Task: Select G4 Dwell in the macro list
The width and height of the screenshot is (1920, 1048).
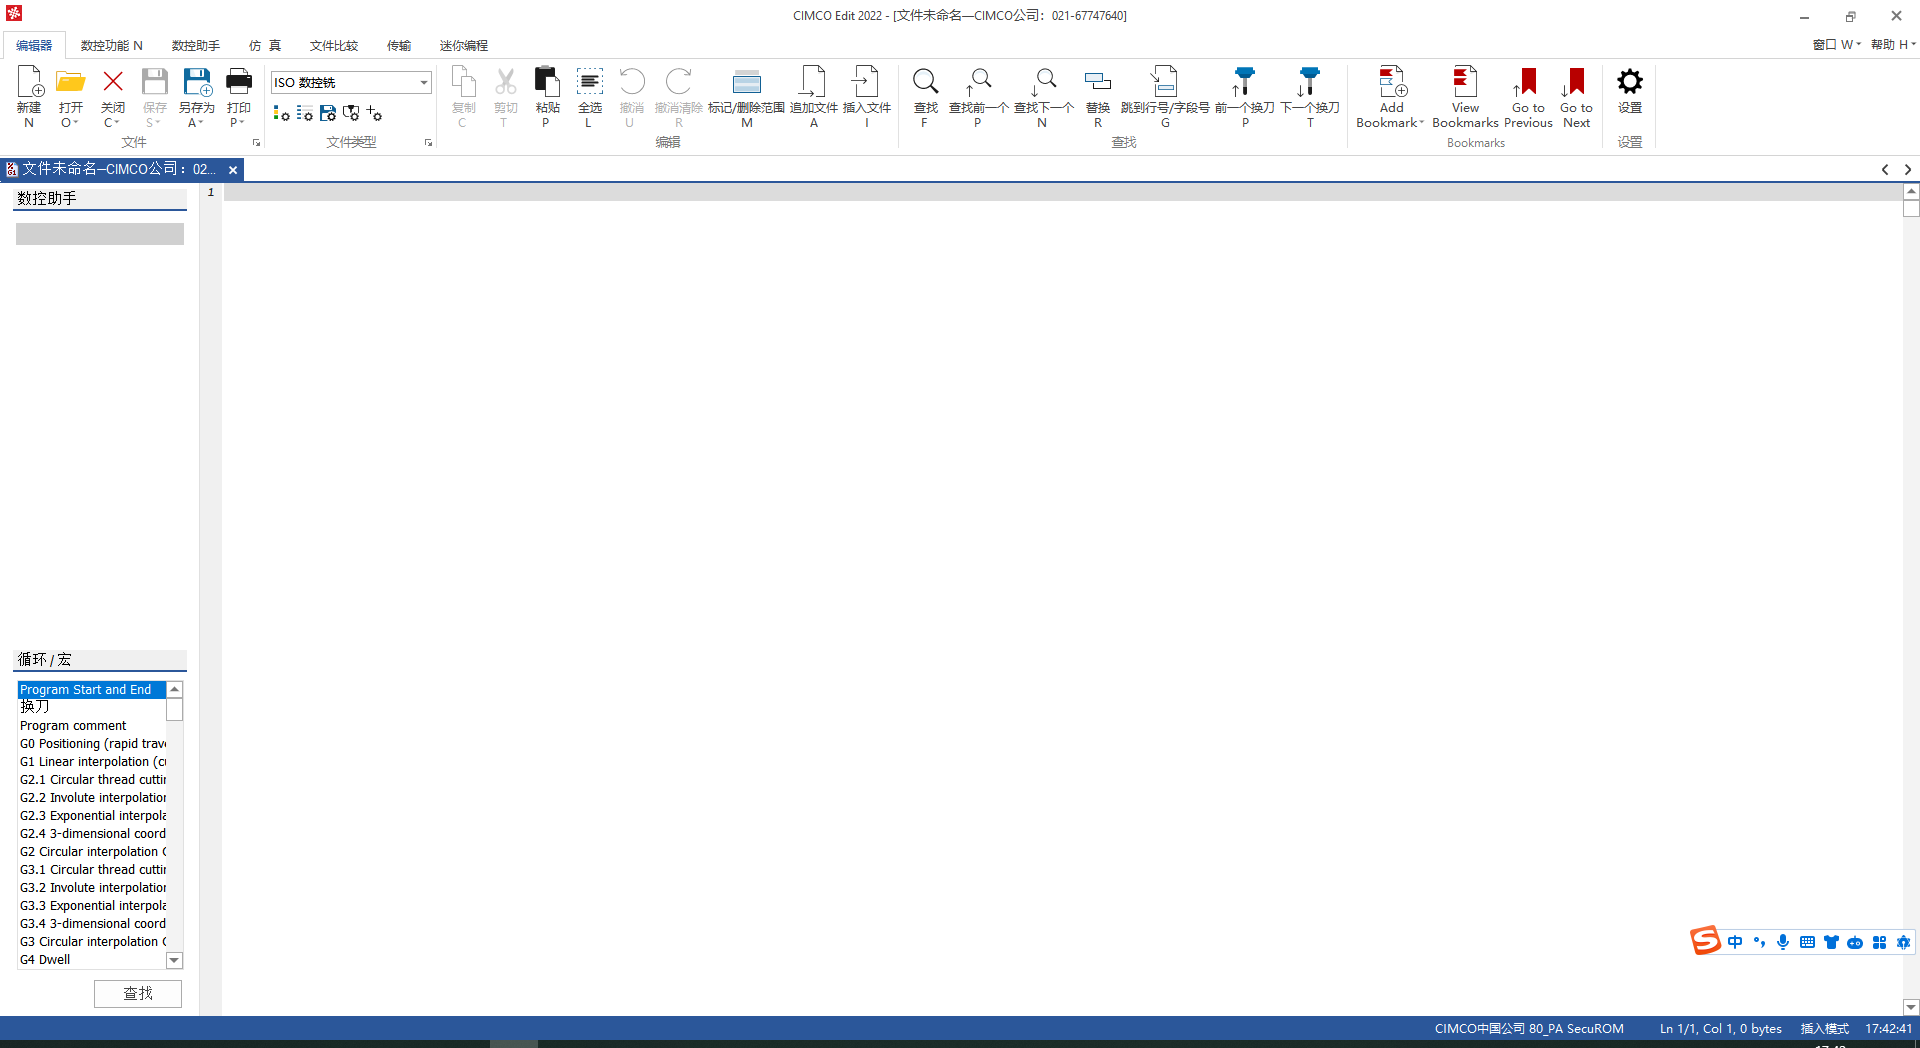Action: (91, 959)
